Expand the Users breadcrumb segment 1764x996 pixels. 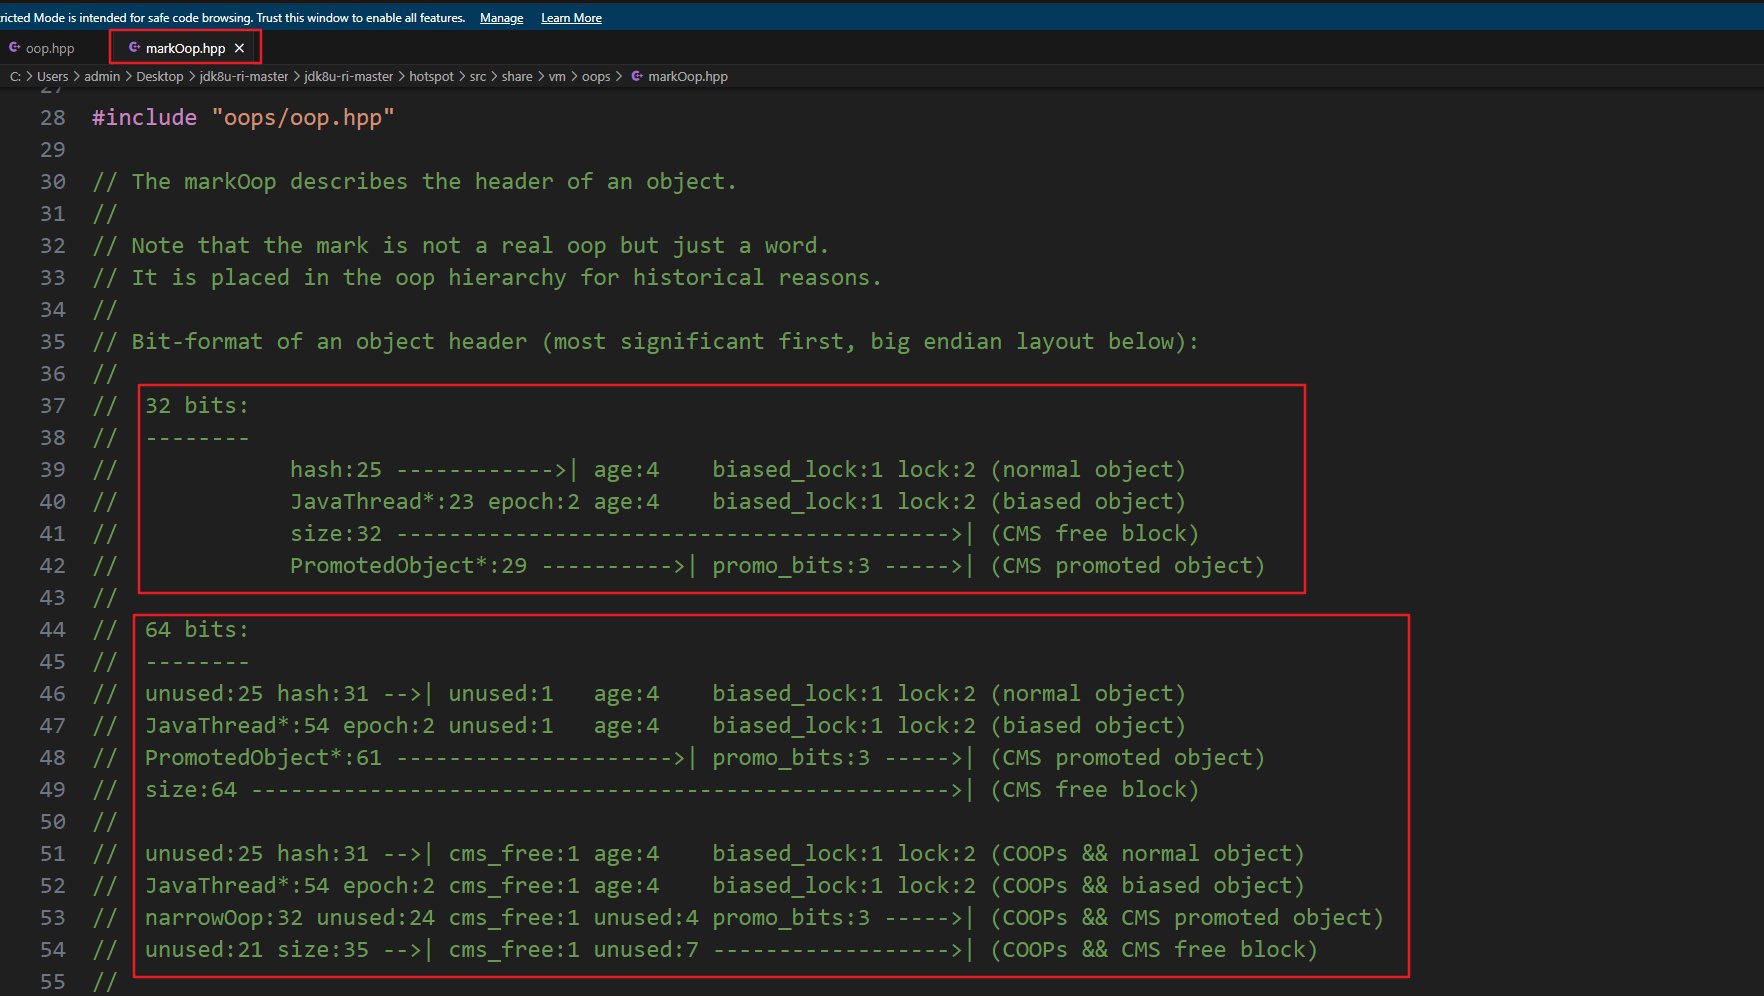(52, 76)
